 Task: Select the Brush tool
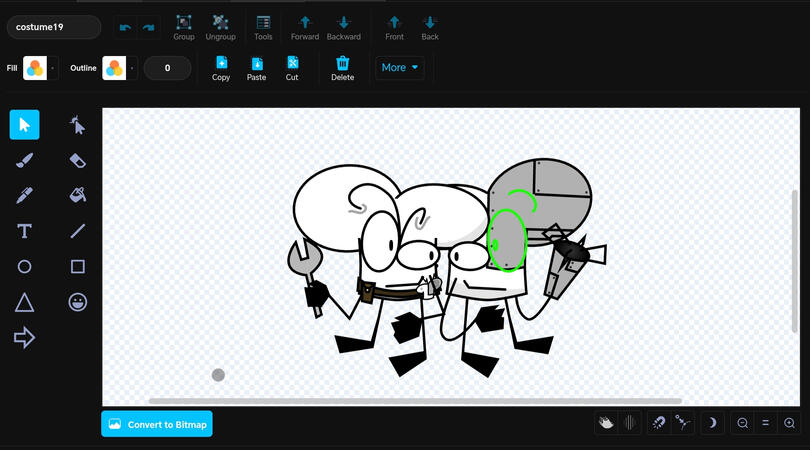point(25,160)
